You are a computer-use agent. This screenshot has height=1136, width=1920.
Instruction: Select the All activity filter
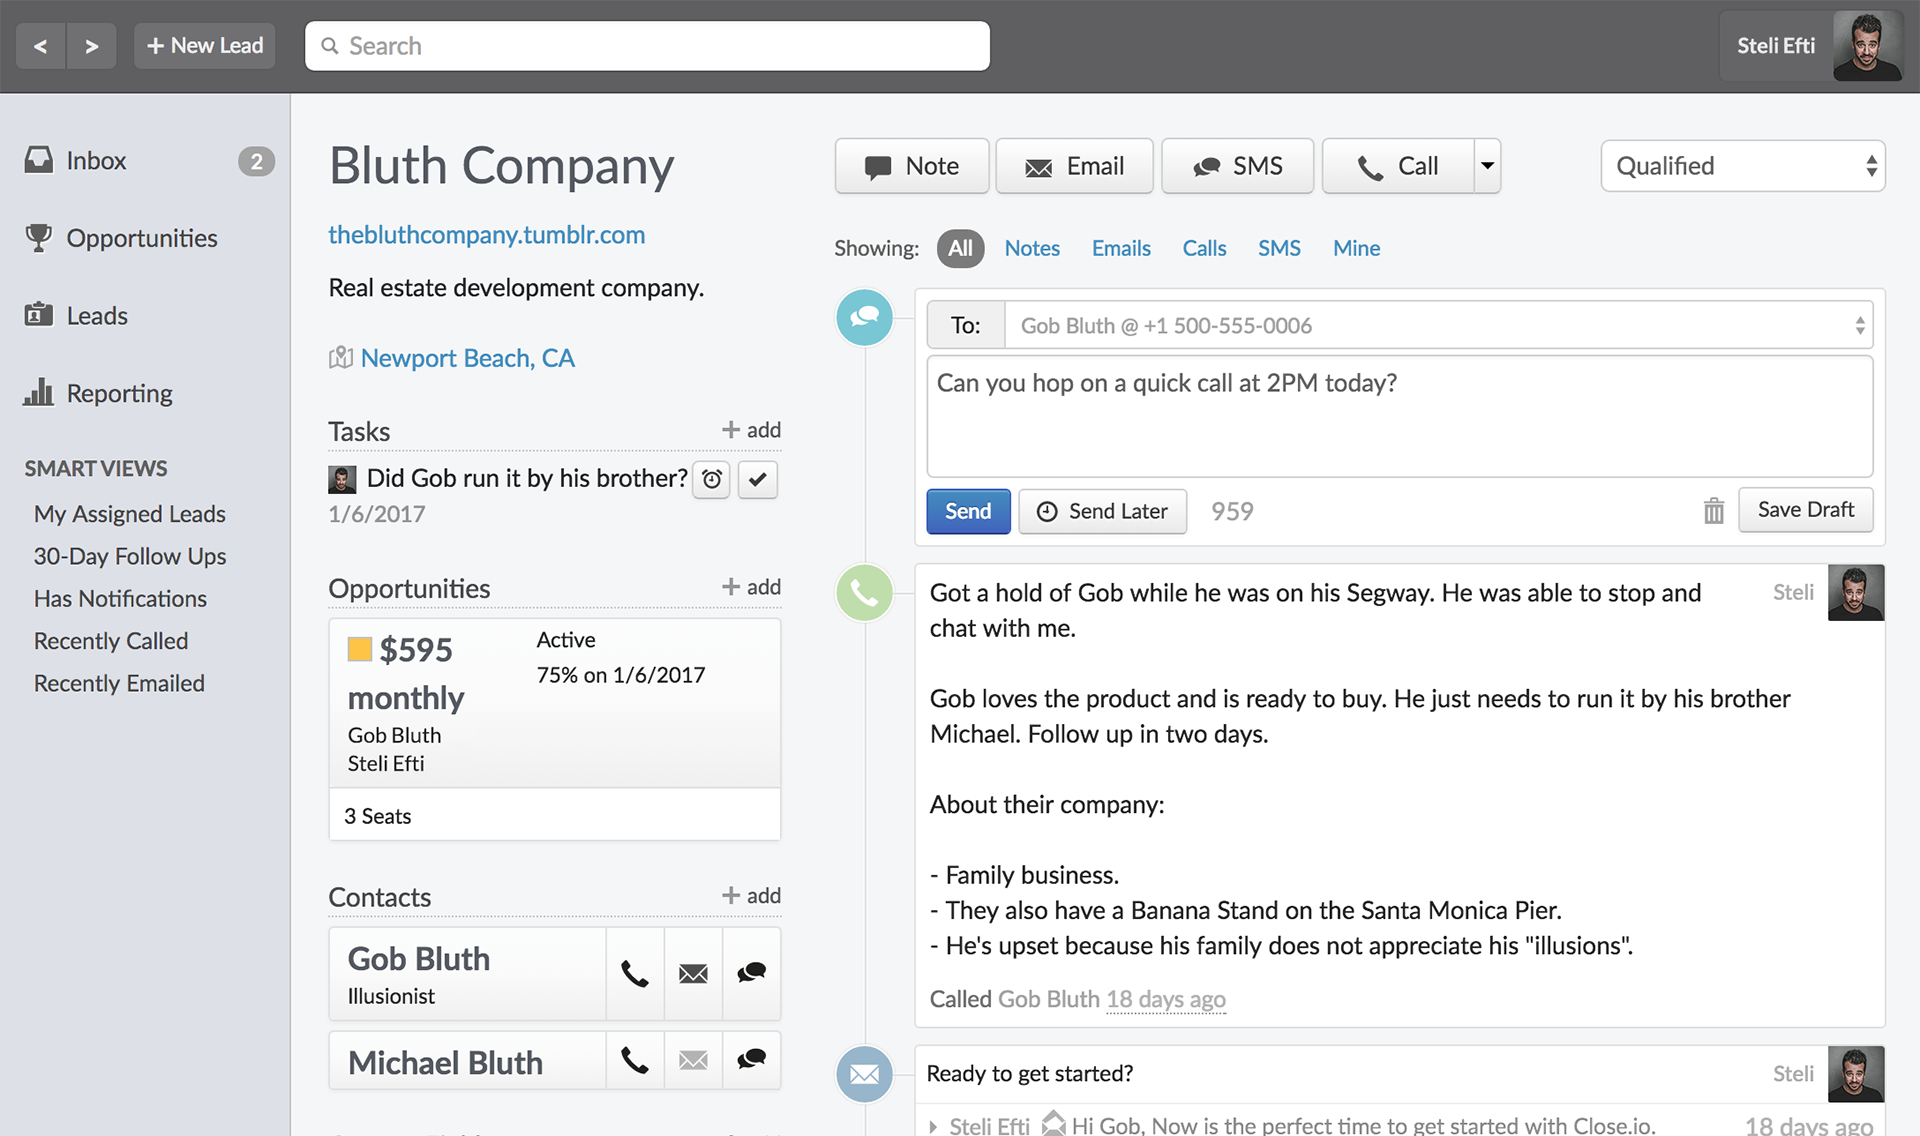tap(960, 248)
